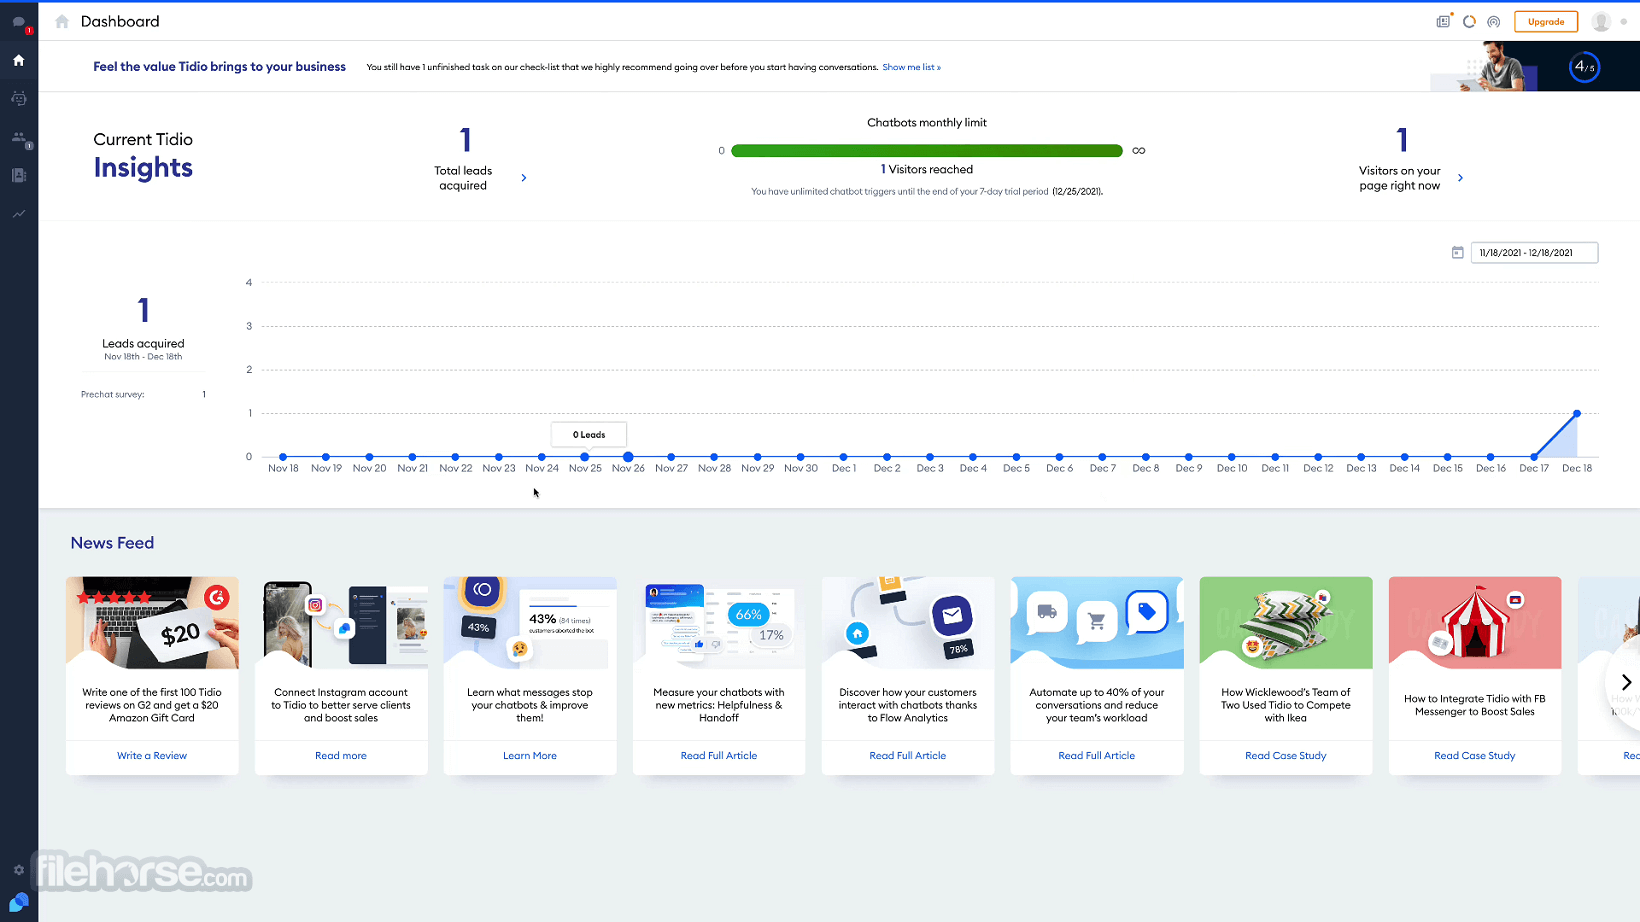Go to the Home dashboard sidebar icon
The width and height of the screenshot is (1640, 922).
[19, 60]
